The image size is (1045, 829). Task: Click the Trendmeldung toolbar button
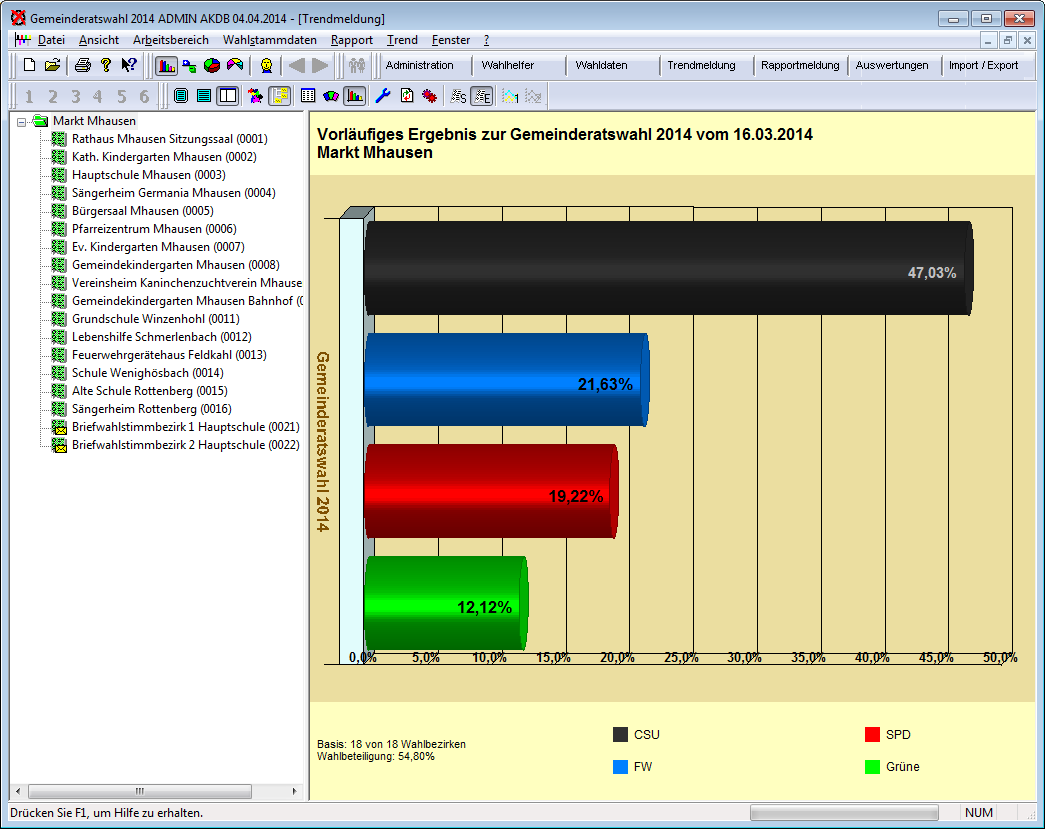coord(701,66)
